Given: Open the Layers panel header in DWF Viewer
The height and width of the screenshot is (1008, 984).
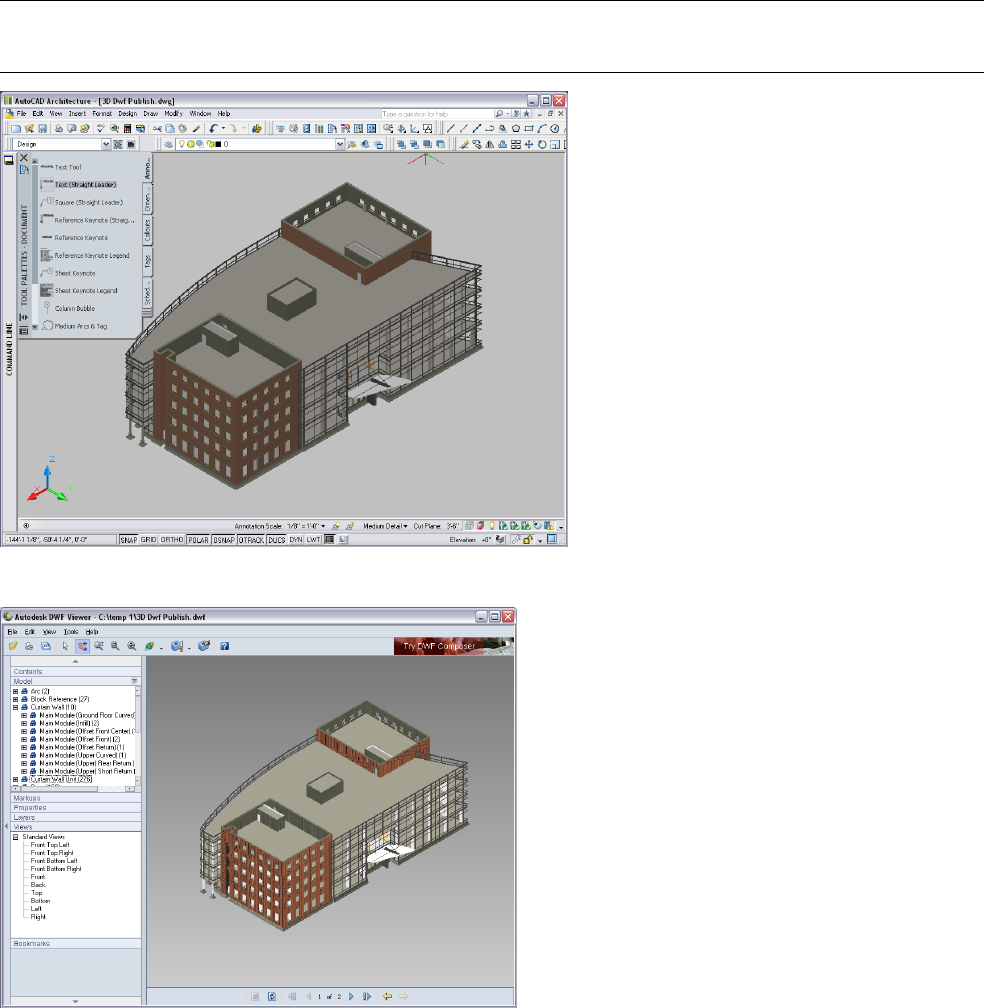Looking at the screenshot, I should click(x=76, y=817).
